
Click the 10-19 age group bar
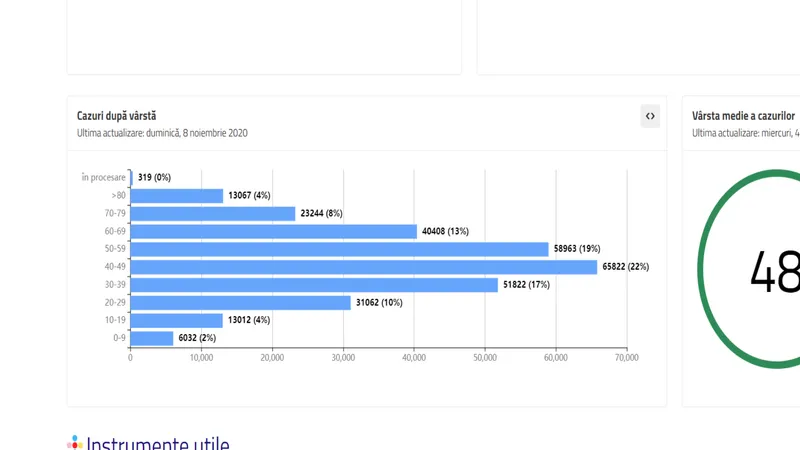pos(177,320)
